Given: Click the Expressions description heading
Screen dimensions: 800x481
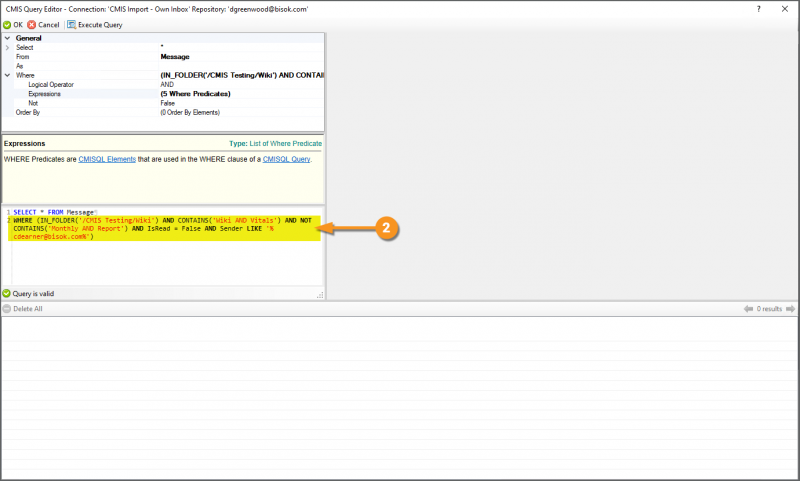Looking at the screenshot, I should coord(24,144).
